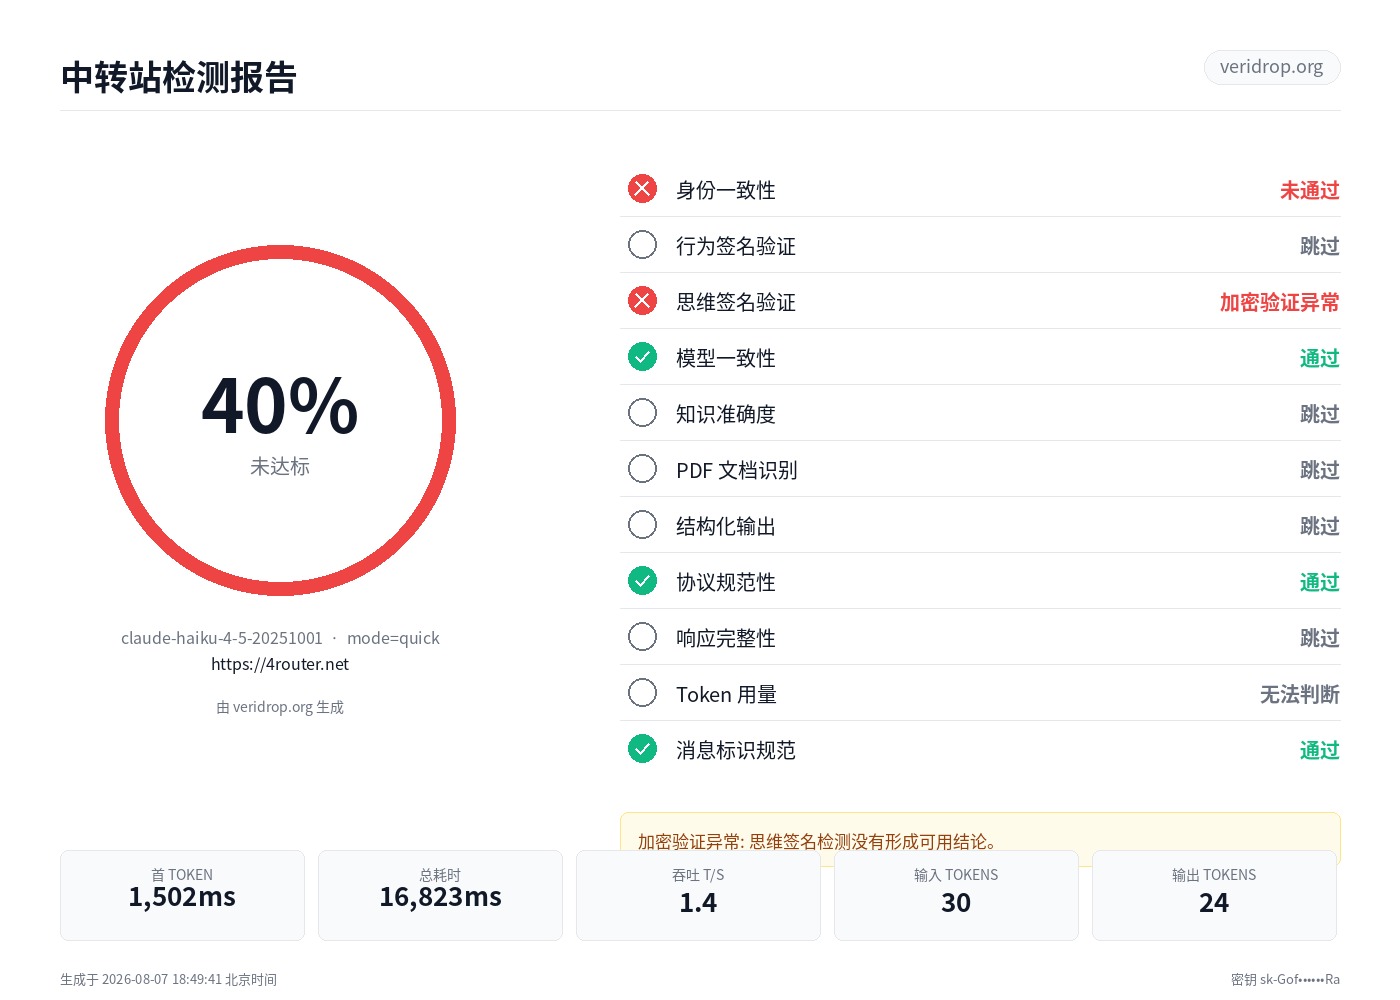Screen dimensions: 1400x1000
Task: Click the 未通过 status of 身份一致性
Action: point(1309,190)
